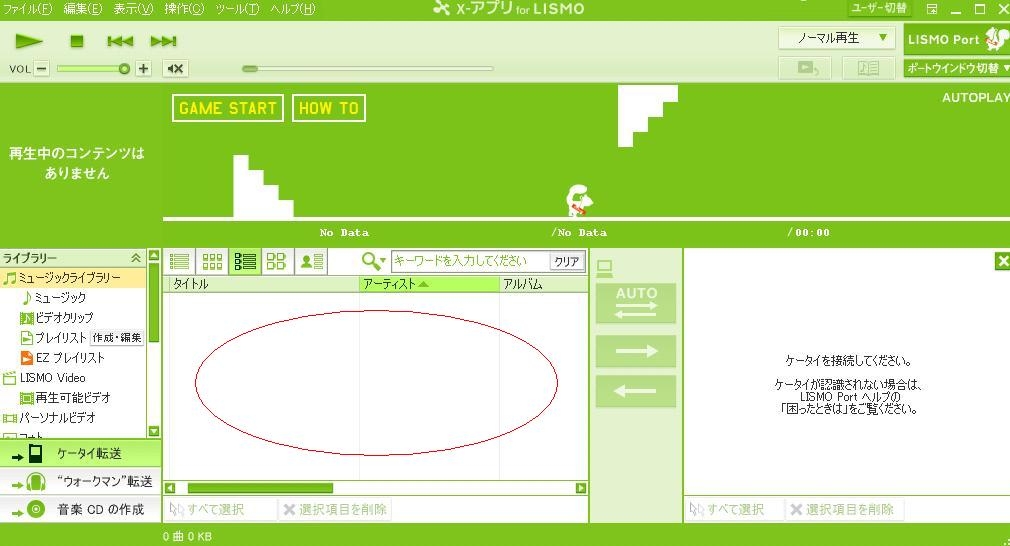Select 再生可能ビデオ in the tree
1010x546 pixels.
73,397
